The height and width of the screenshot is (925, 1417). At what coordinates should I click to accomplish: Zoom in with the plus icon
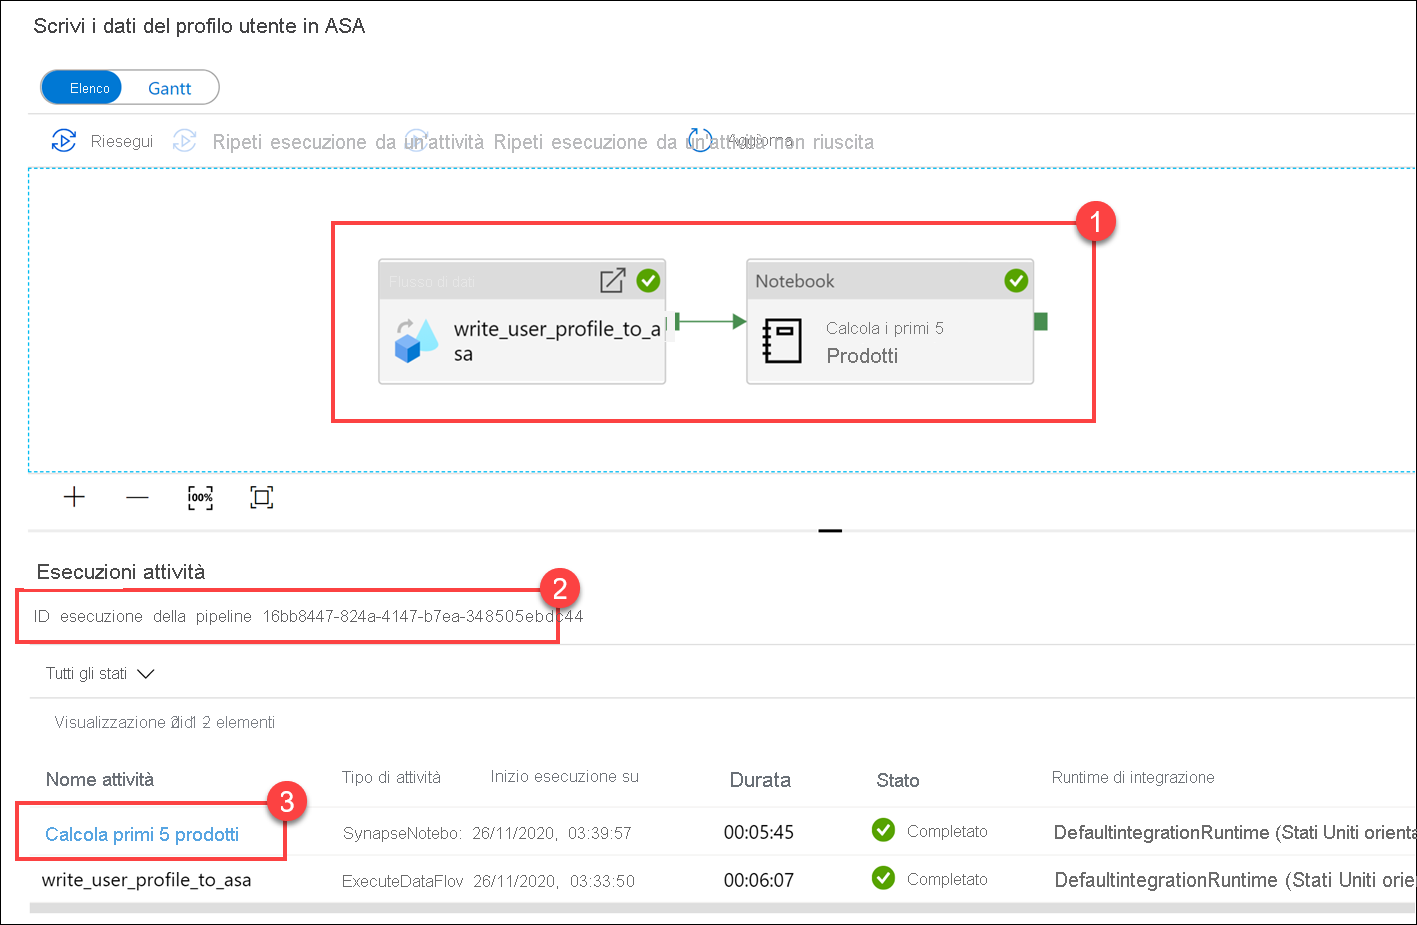click(74, 497)
